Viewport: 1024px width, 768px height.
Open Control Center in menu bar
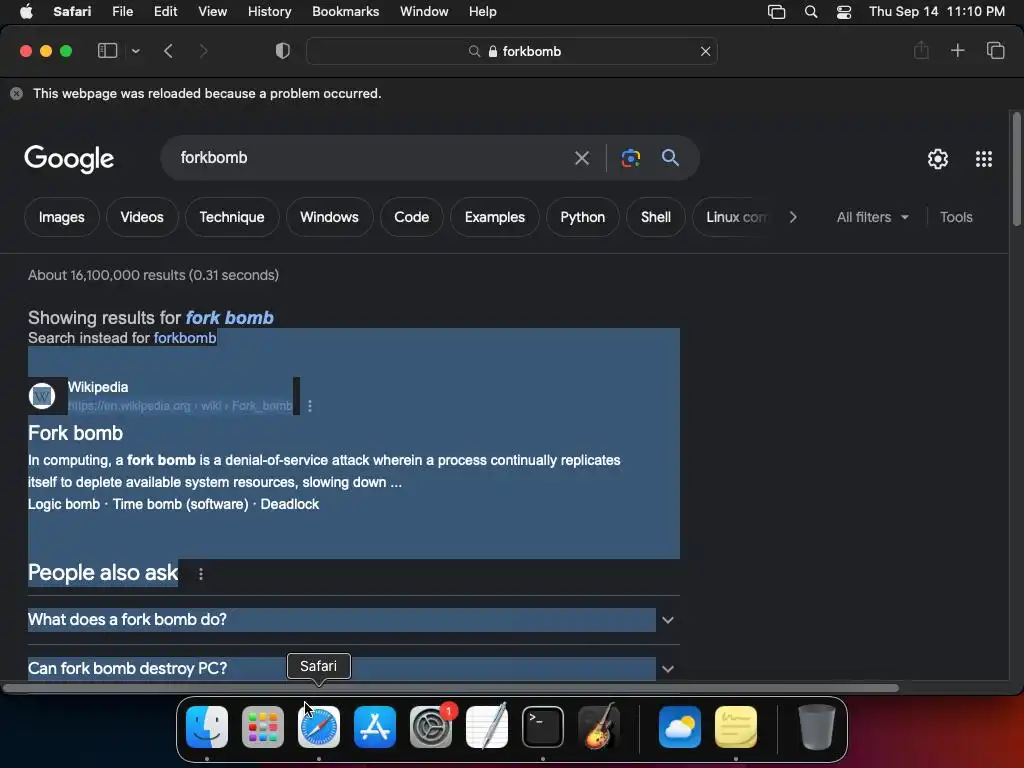(844, 12)
